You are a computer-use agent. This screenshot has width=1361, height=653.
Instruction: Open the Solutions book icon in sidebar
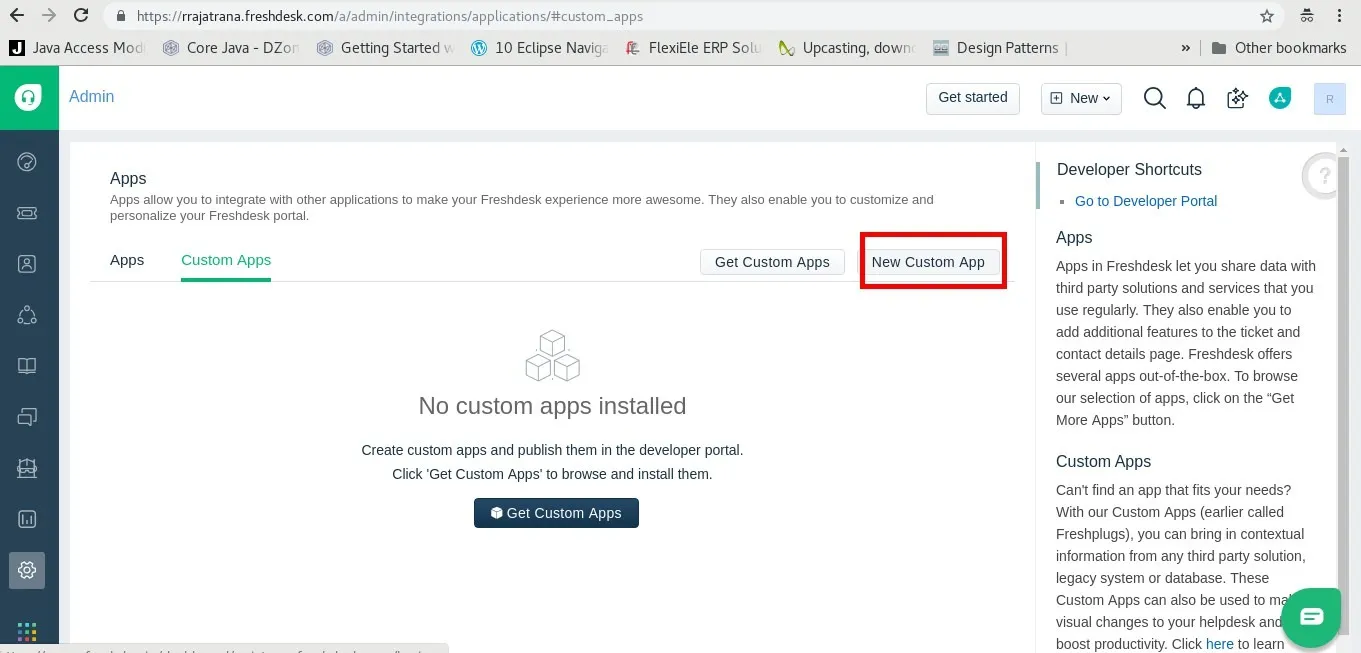coord(28,366)
